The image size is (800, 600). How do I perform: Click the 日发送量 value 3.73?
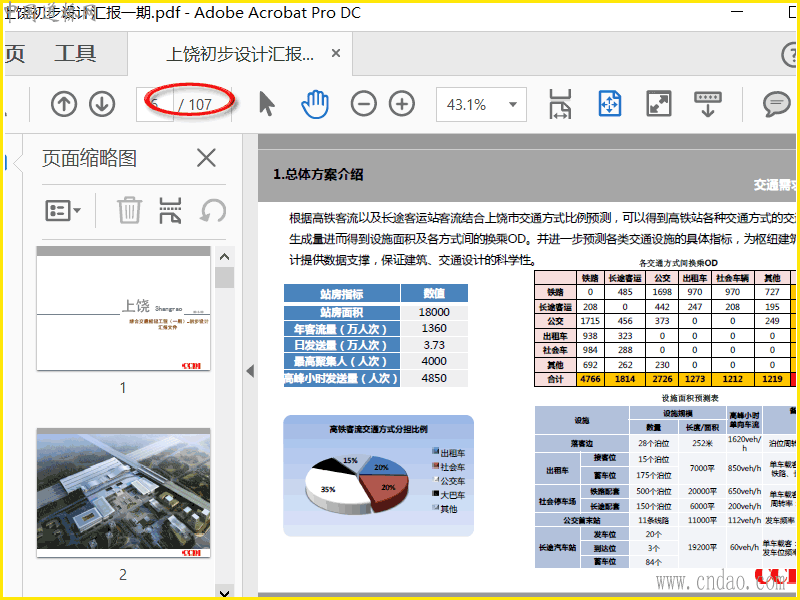[434, 345]
